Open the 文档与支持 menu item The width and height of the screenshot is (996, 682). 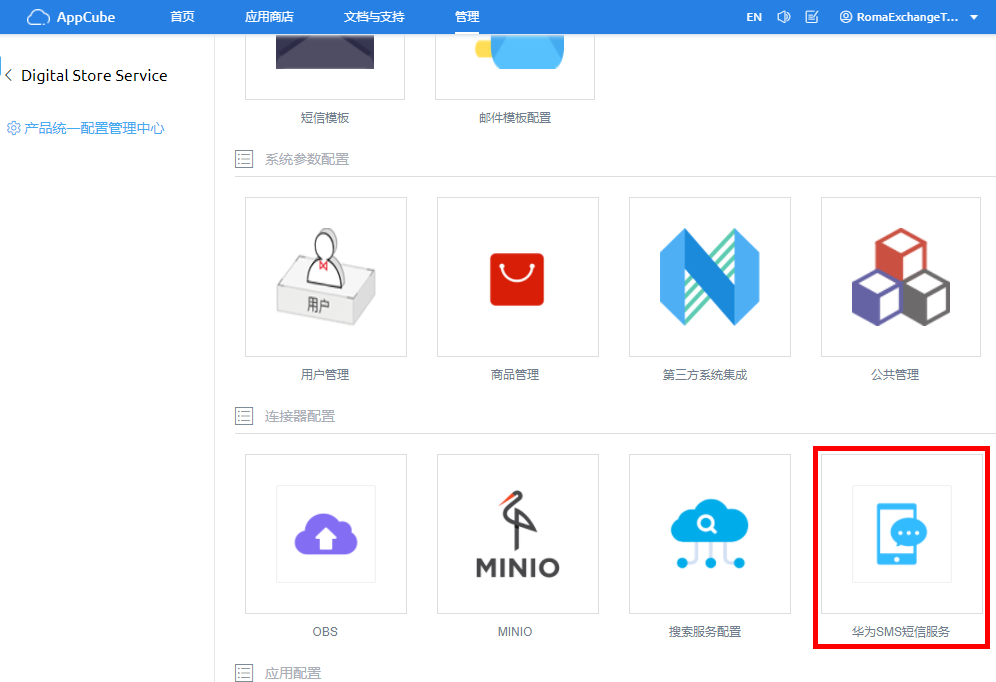(x=374, y=17)
